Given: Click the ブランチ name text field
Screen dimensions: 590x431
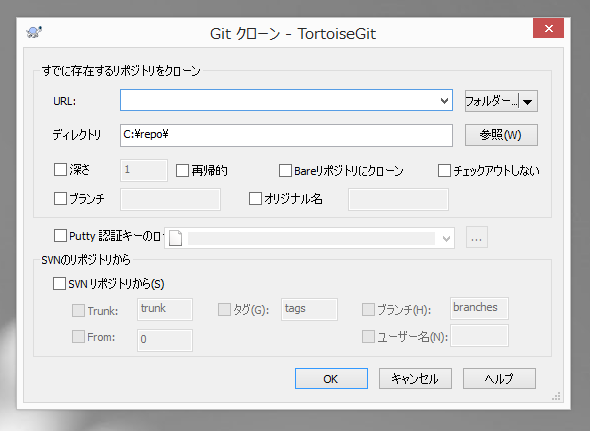Looking at the screenshot, I should coord(170,200).
